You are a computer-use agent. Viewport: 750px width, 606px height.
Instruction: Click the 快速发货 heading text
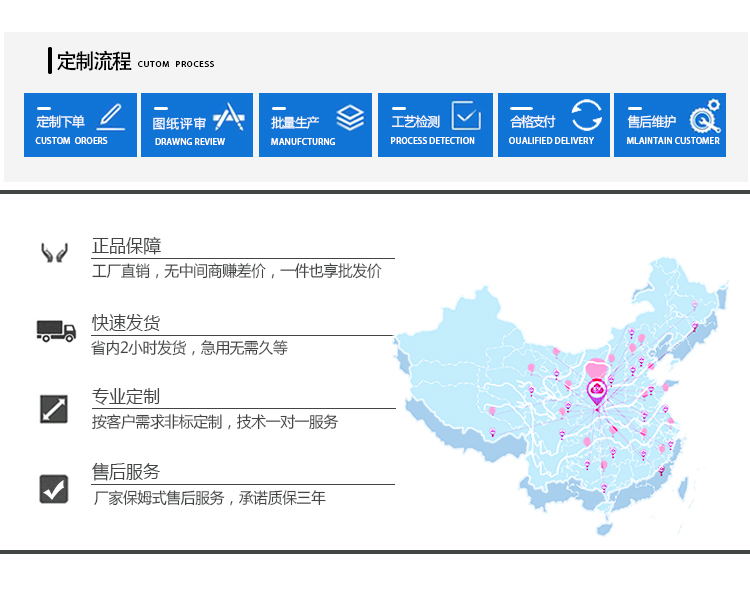click(126, 323)
